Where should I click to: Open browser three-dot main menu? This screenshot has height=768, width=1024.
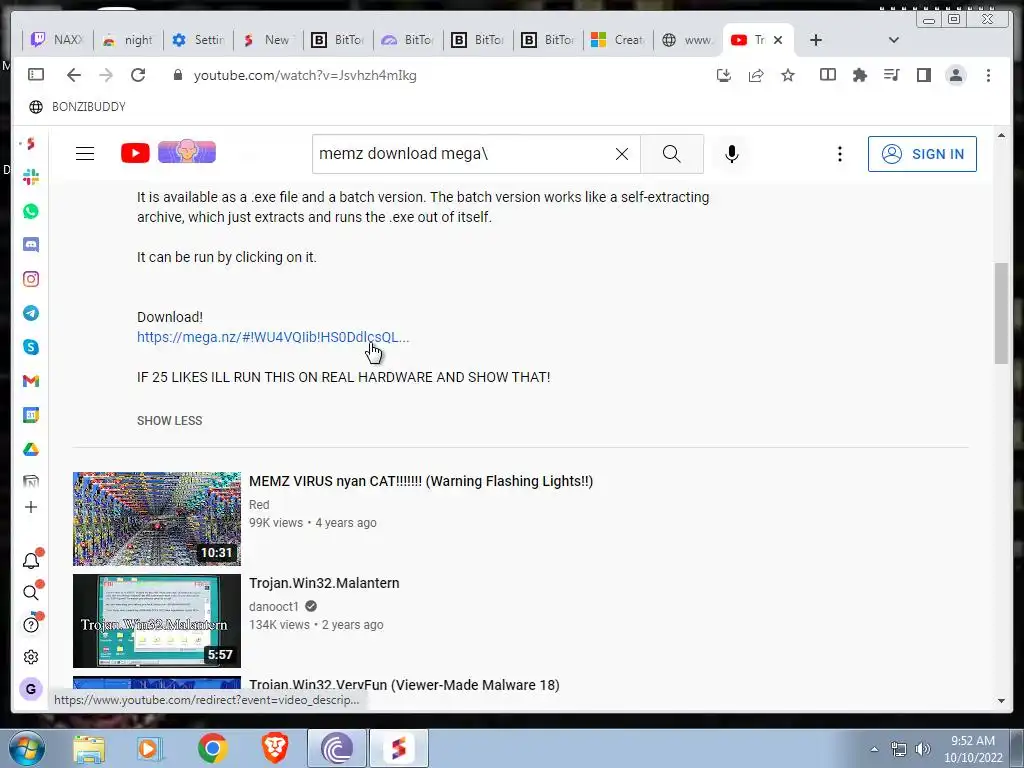point(988,75)
